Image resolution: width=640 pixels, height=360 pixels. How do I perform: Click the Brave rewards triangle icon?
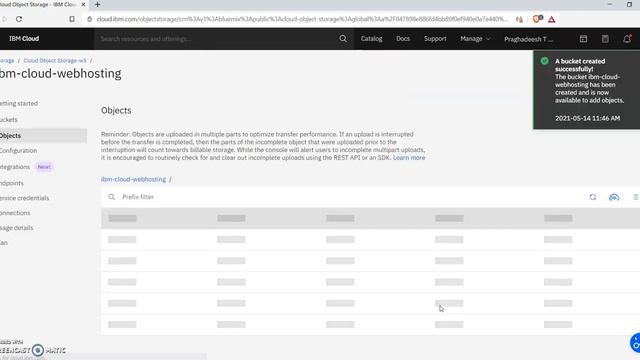click(x=551, y=19)
